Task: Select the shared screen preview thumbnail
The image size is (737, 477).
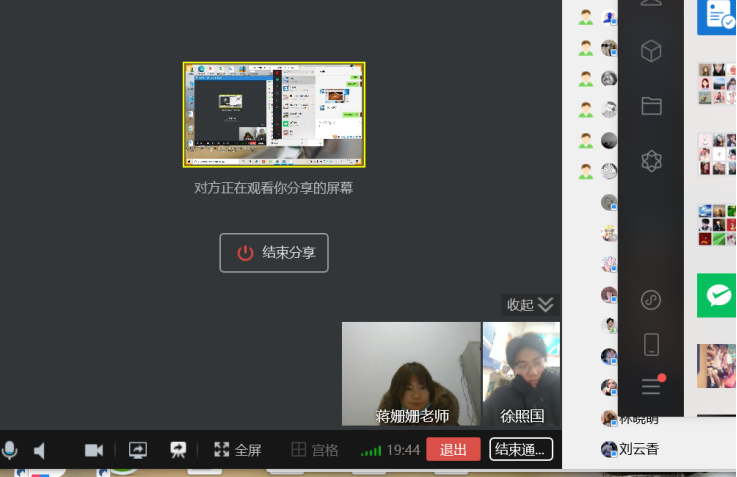Action: 274,114
